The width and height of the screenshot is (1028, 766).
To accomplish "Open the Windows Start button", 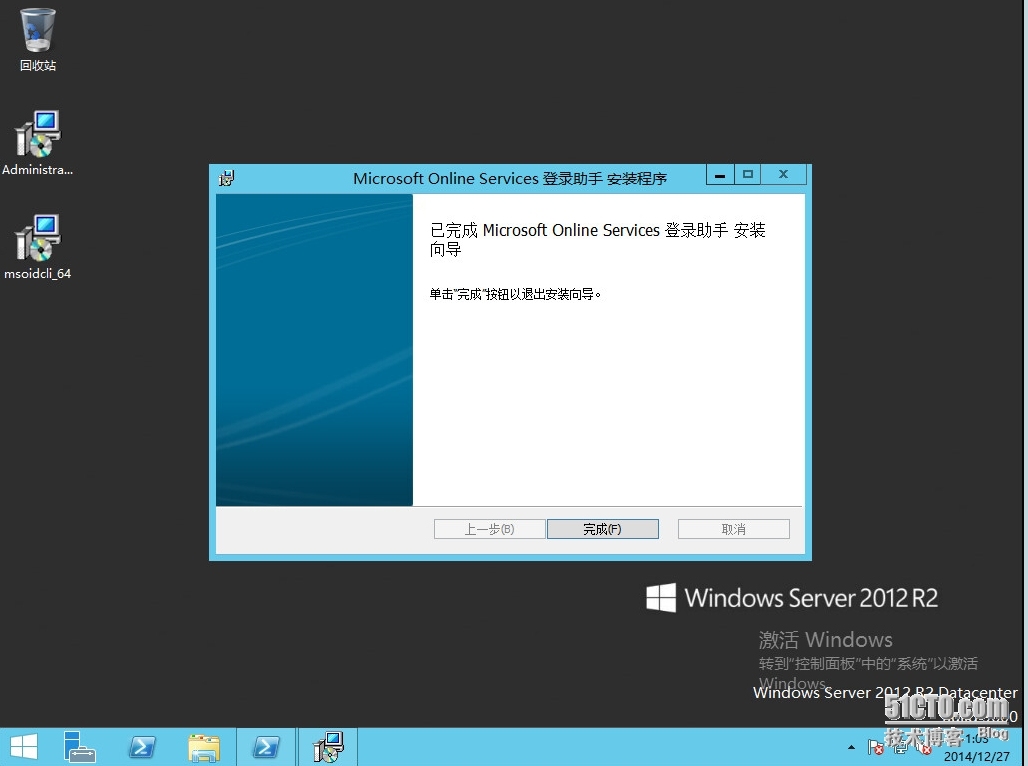I will click(x=24, y=747).
